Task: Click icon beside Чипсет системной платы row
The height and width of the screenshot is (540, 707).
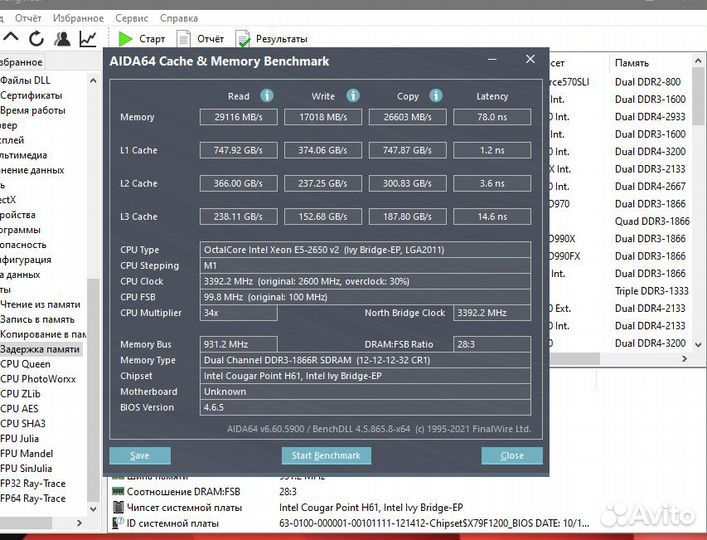Action: [x=118, y=507]
